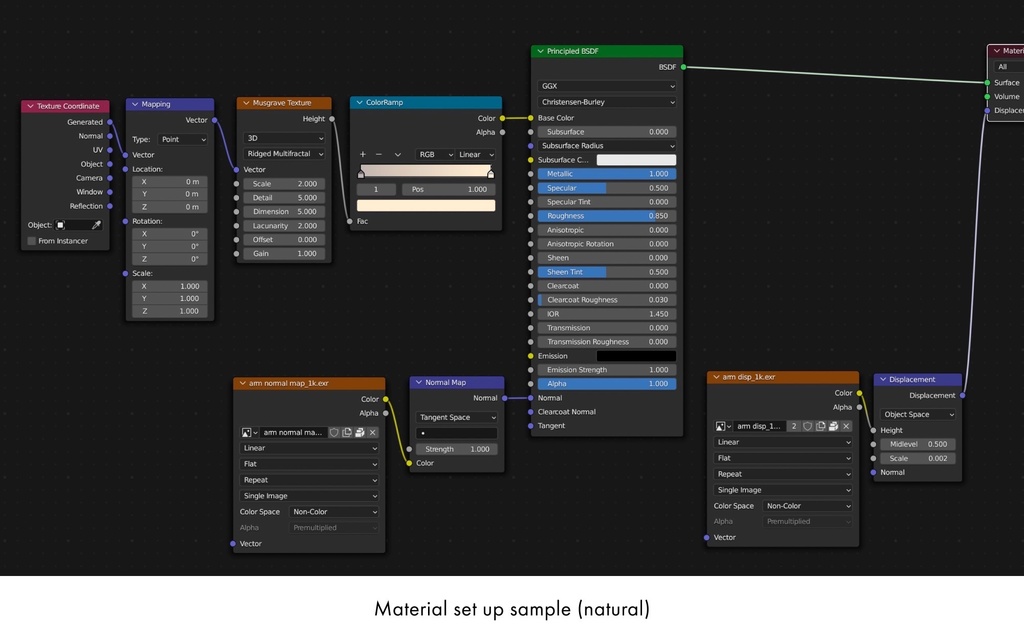1024x640 pixels.
Task: Open the ColorRamp tools chevron menu
Action: point(397,154)
